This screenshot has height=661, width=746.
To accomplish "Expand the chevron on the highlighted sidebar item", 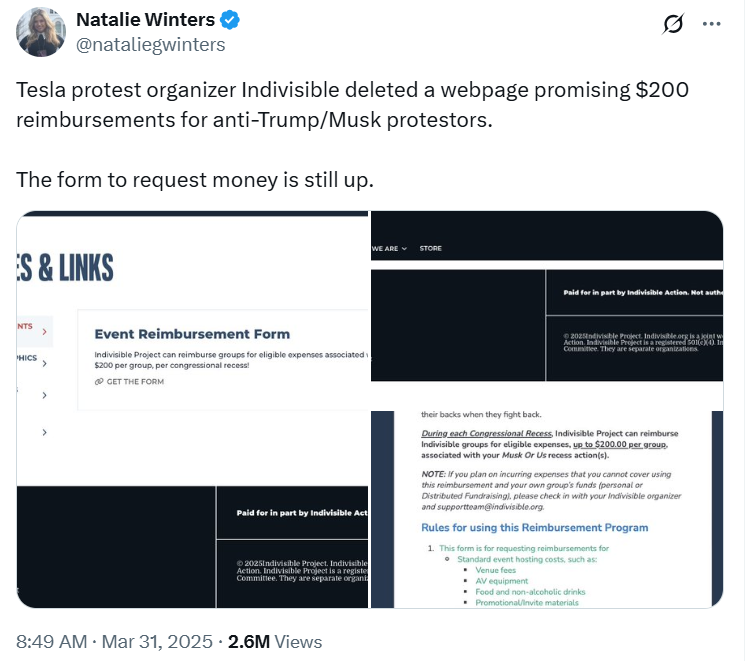I will pos(44,329).
